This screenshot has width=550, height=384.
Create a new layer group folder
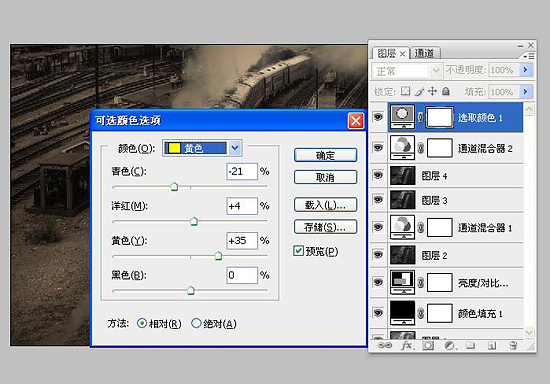pyautogui.click(x=470, y=346)
